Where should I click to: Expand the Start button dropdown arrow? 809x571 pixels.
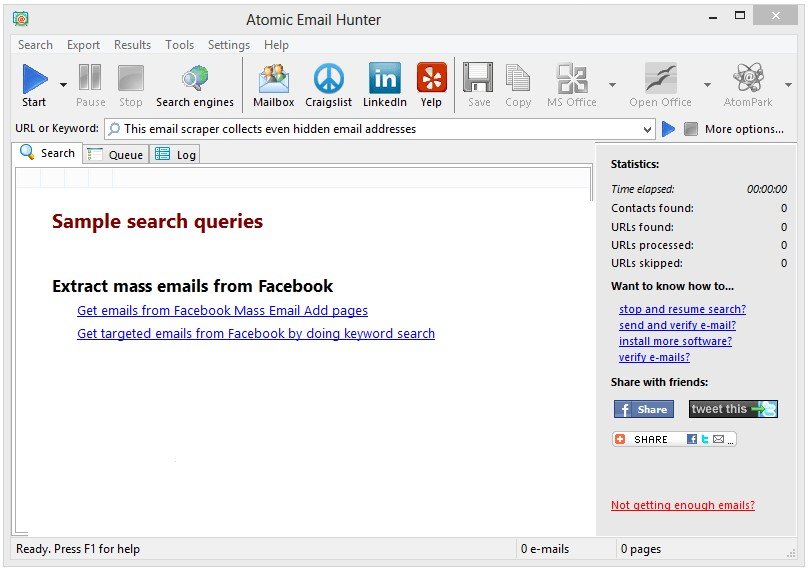pos(63,85)
